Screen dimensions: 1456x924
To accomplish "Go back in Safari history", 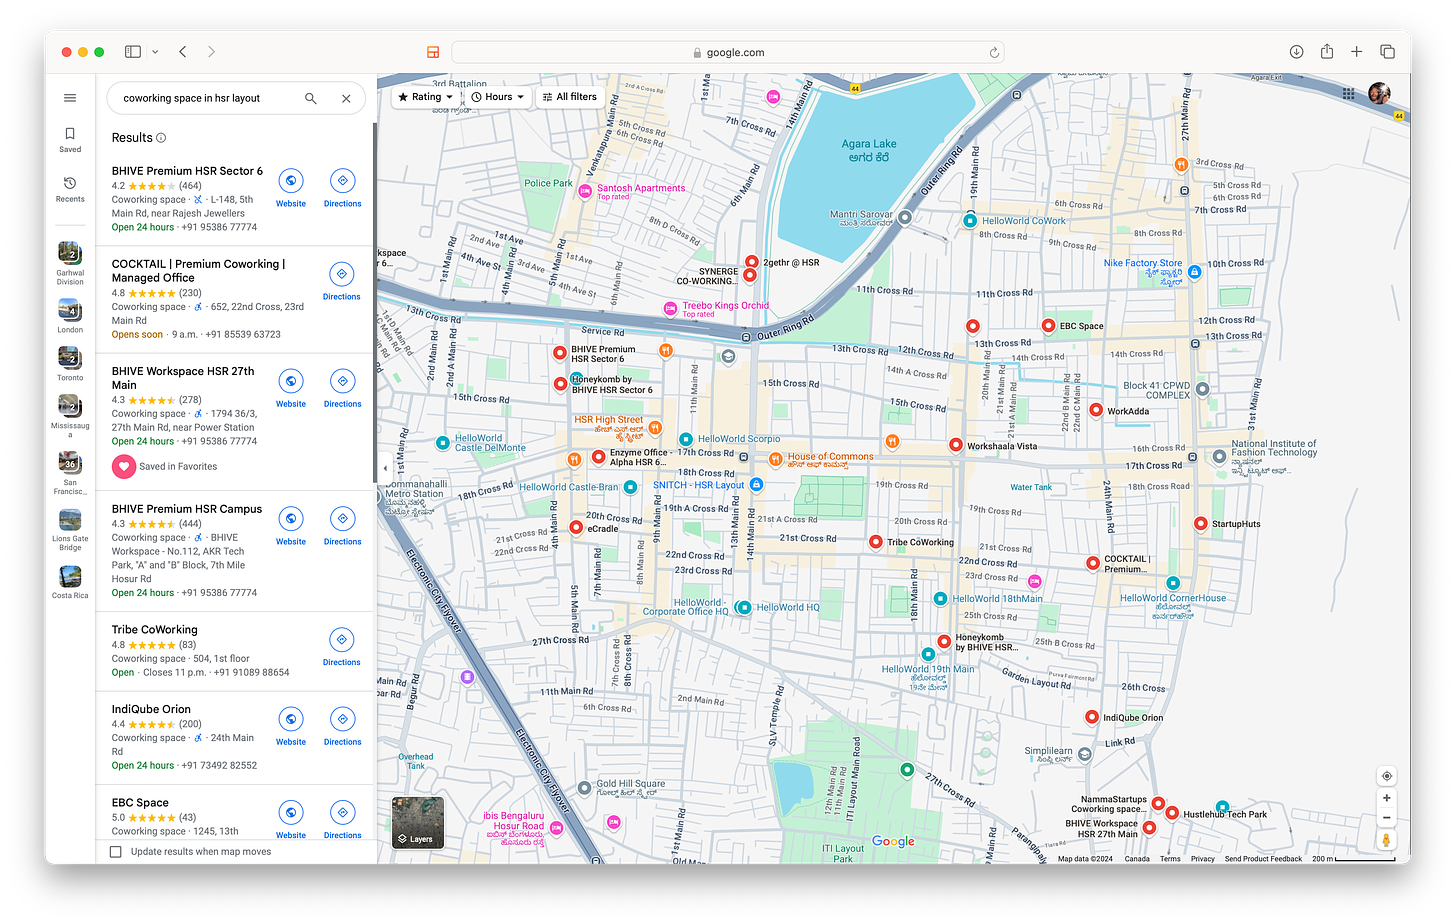I will (182, 52).
